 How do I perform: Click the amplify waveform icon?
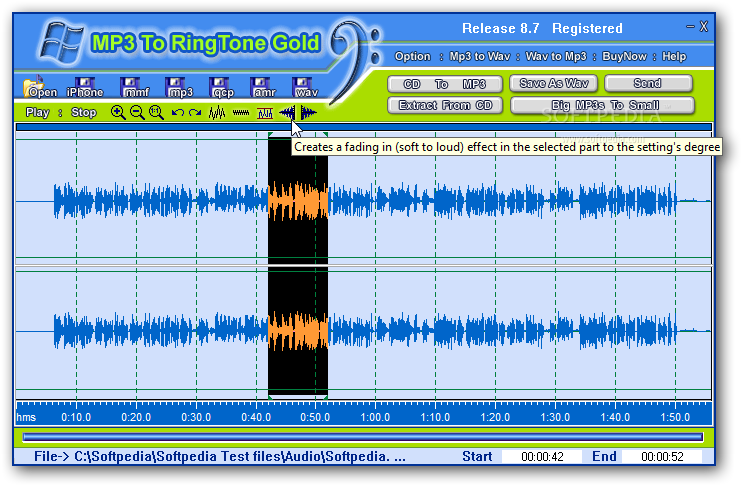[x=217, y=113]
